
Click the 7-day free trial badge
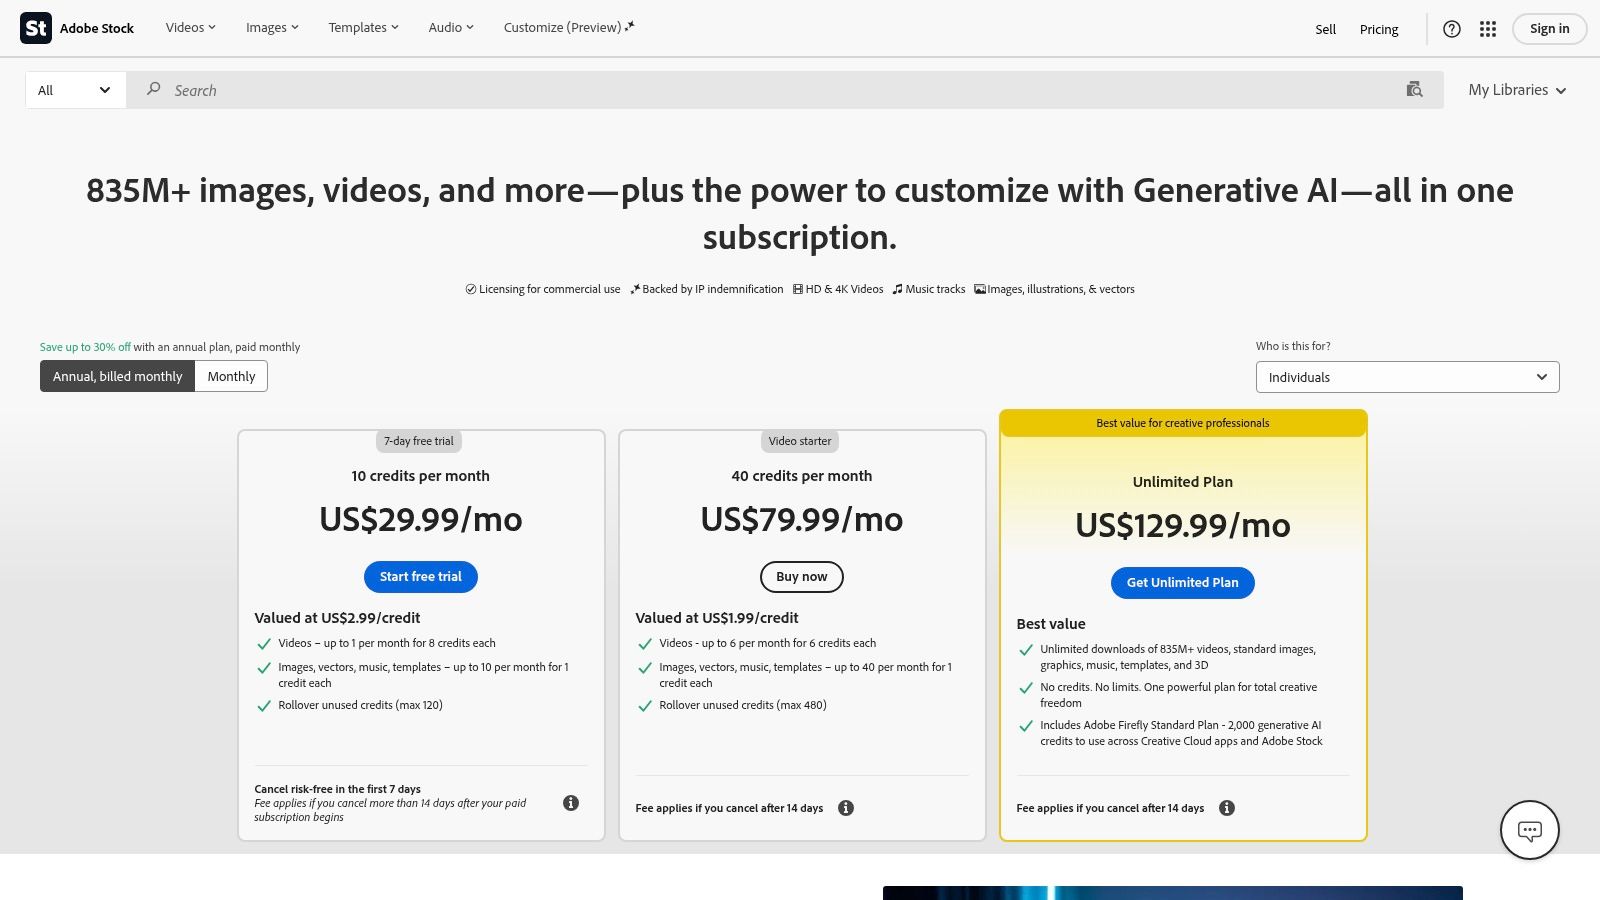419,441
